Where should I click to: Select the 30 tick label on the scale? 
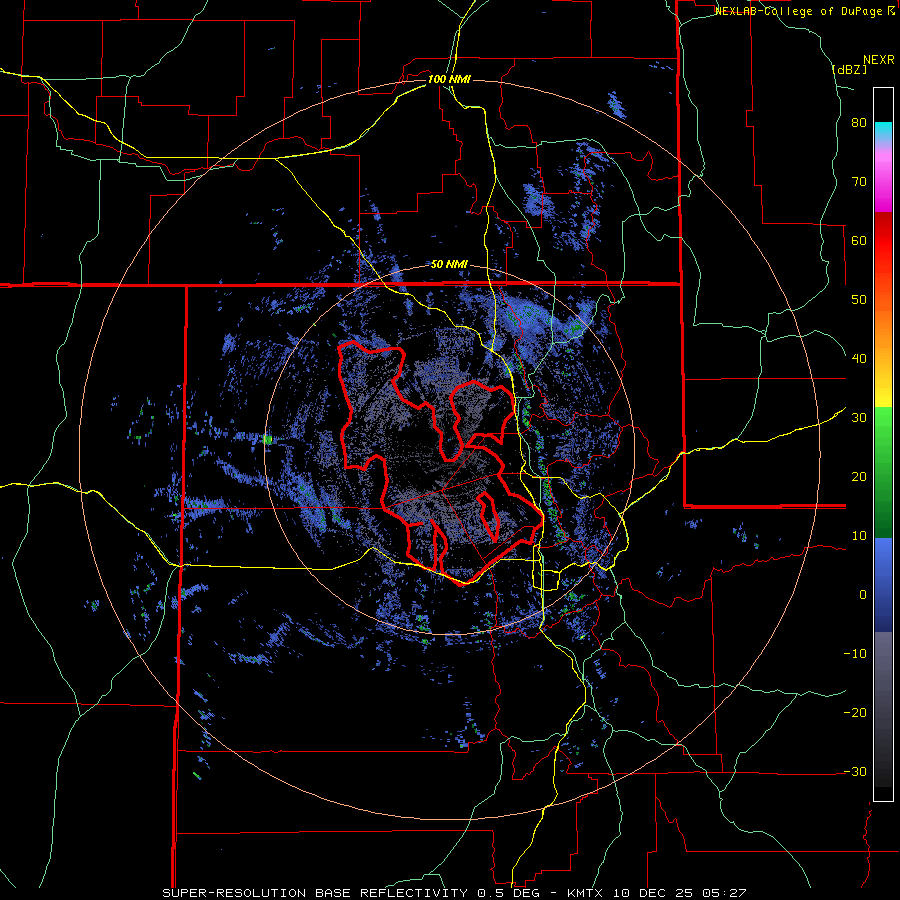pyautogui.click(x=859, y=418)
